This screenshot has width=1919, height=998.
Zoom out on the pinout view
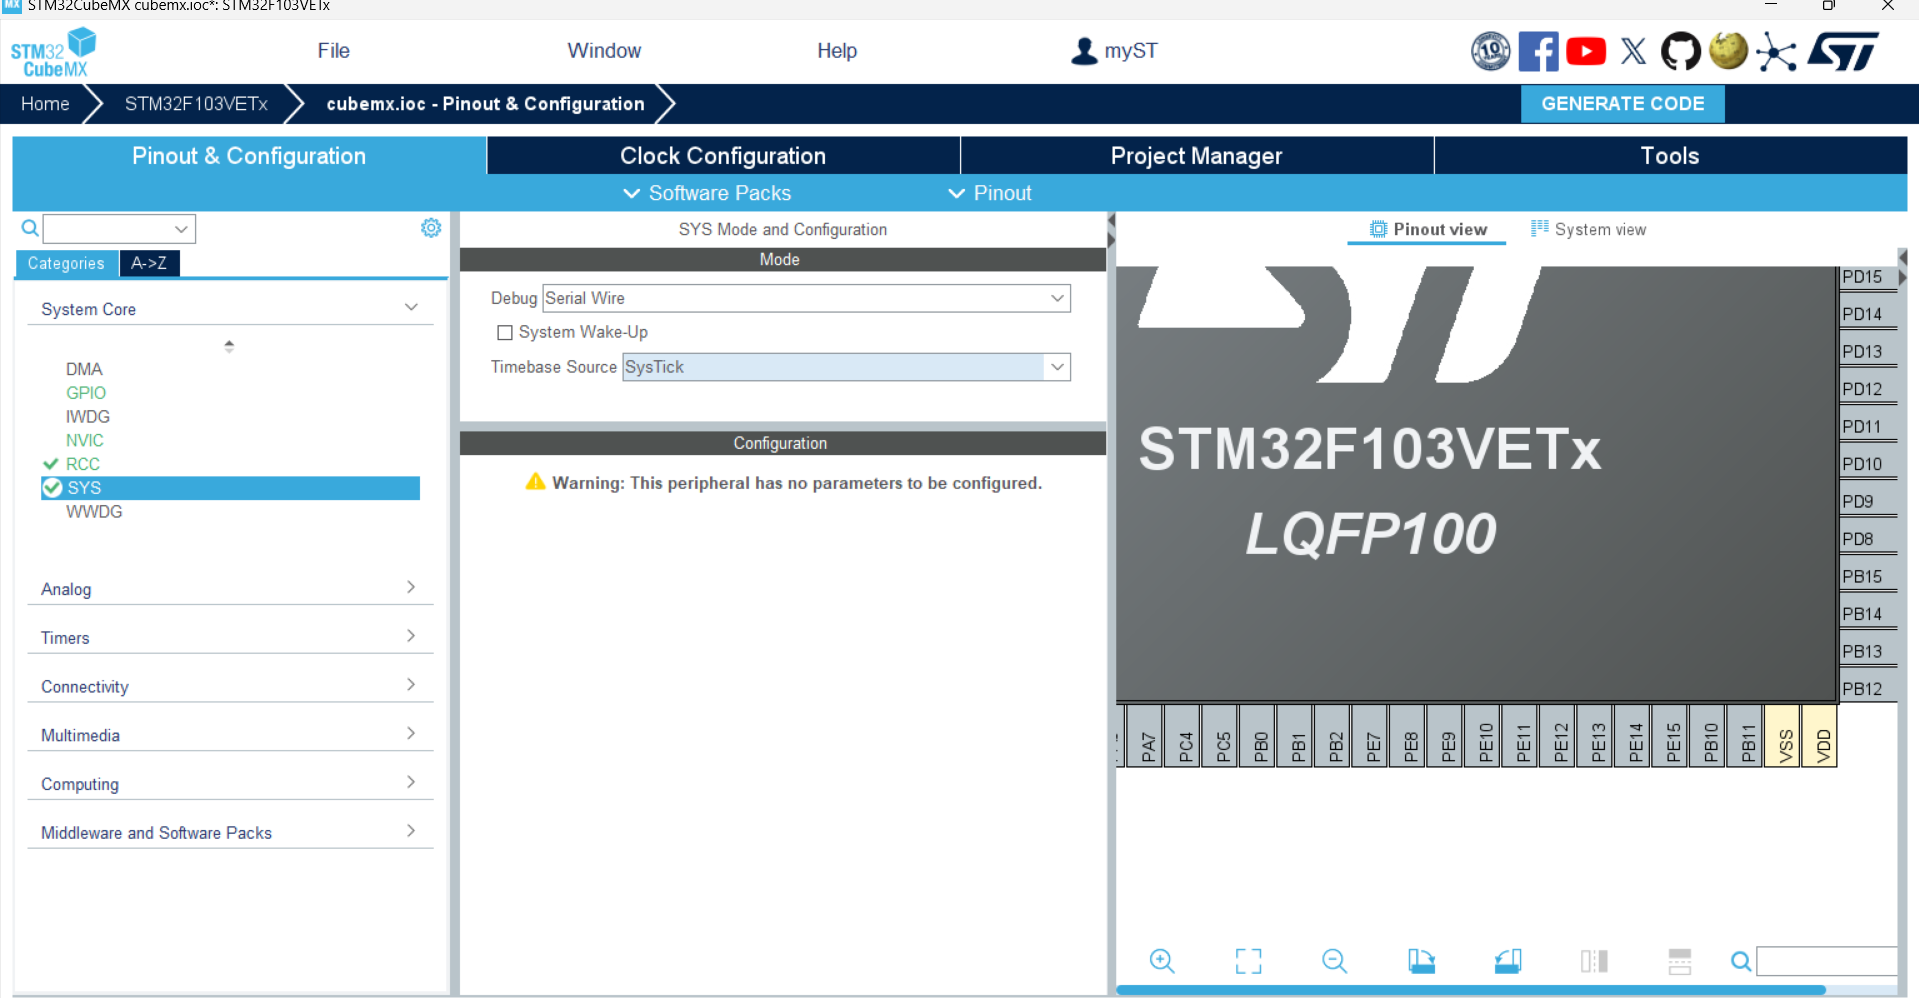1334,961
